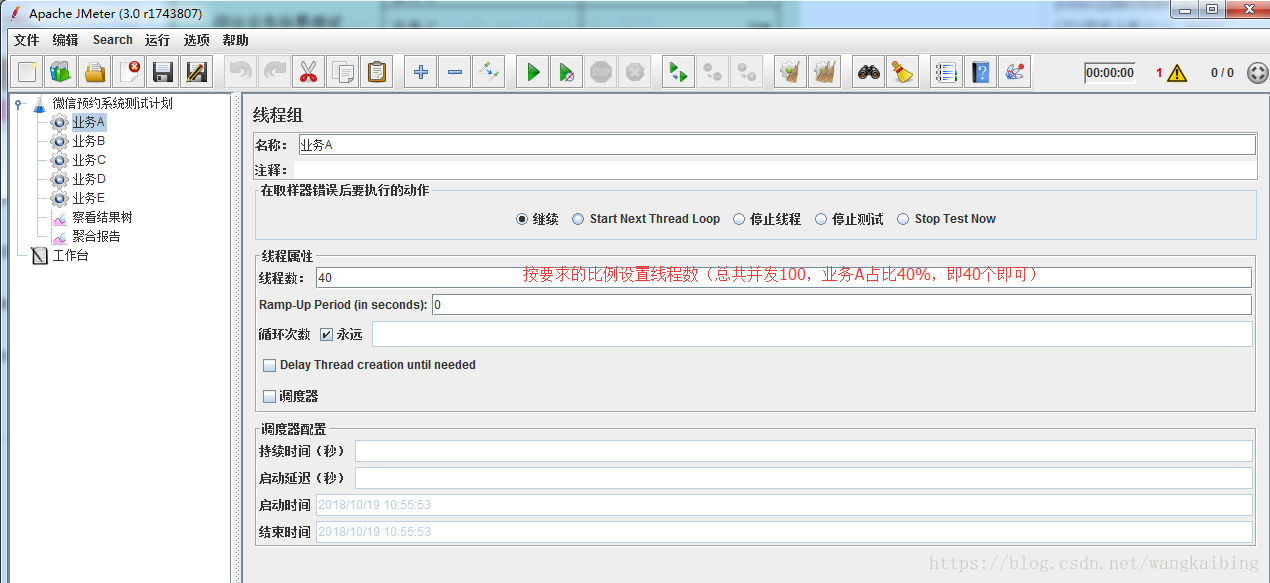This screenshot has width=1270, height=583.
Task: Click the 线程数 input field
Action: [x=783, y=277]
